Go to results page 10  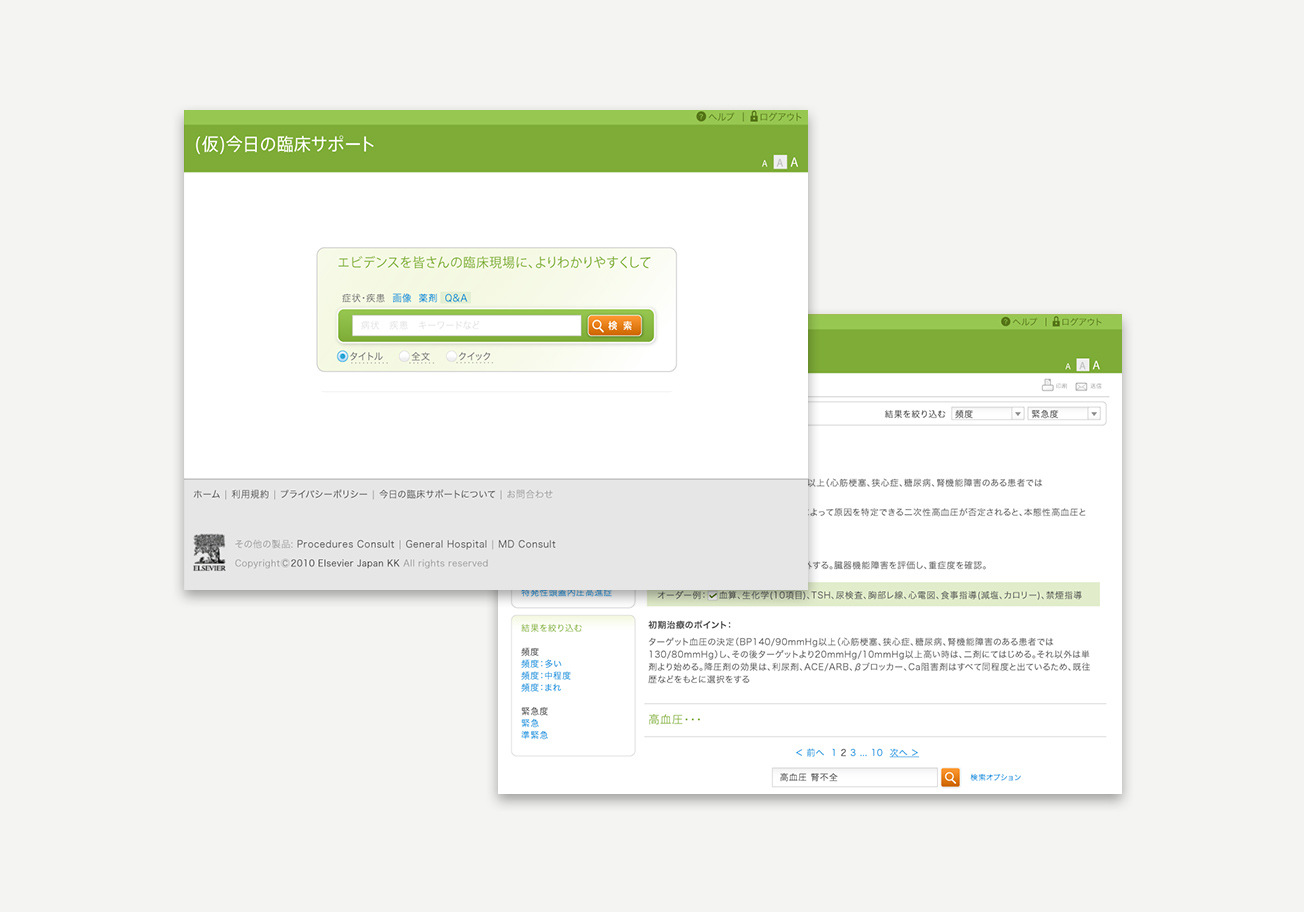point(877,752)
